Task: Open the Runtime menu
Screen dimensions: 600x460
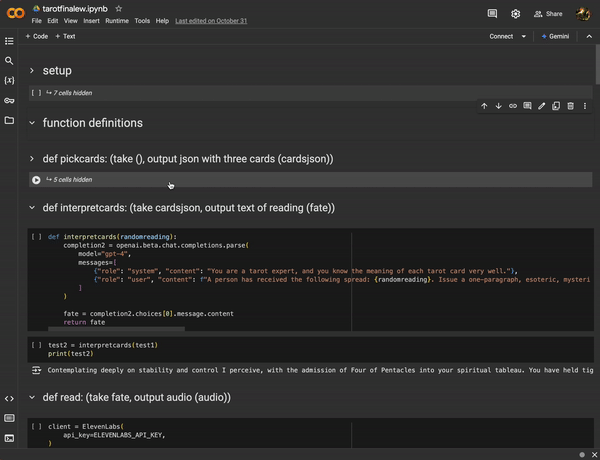Action: coord(117,21)
